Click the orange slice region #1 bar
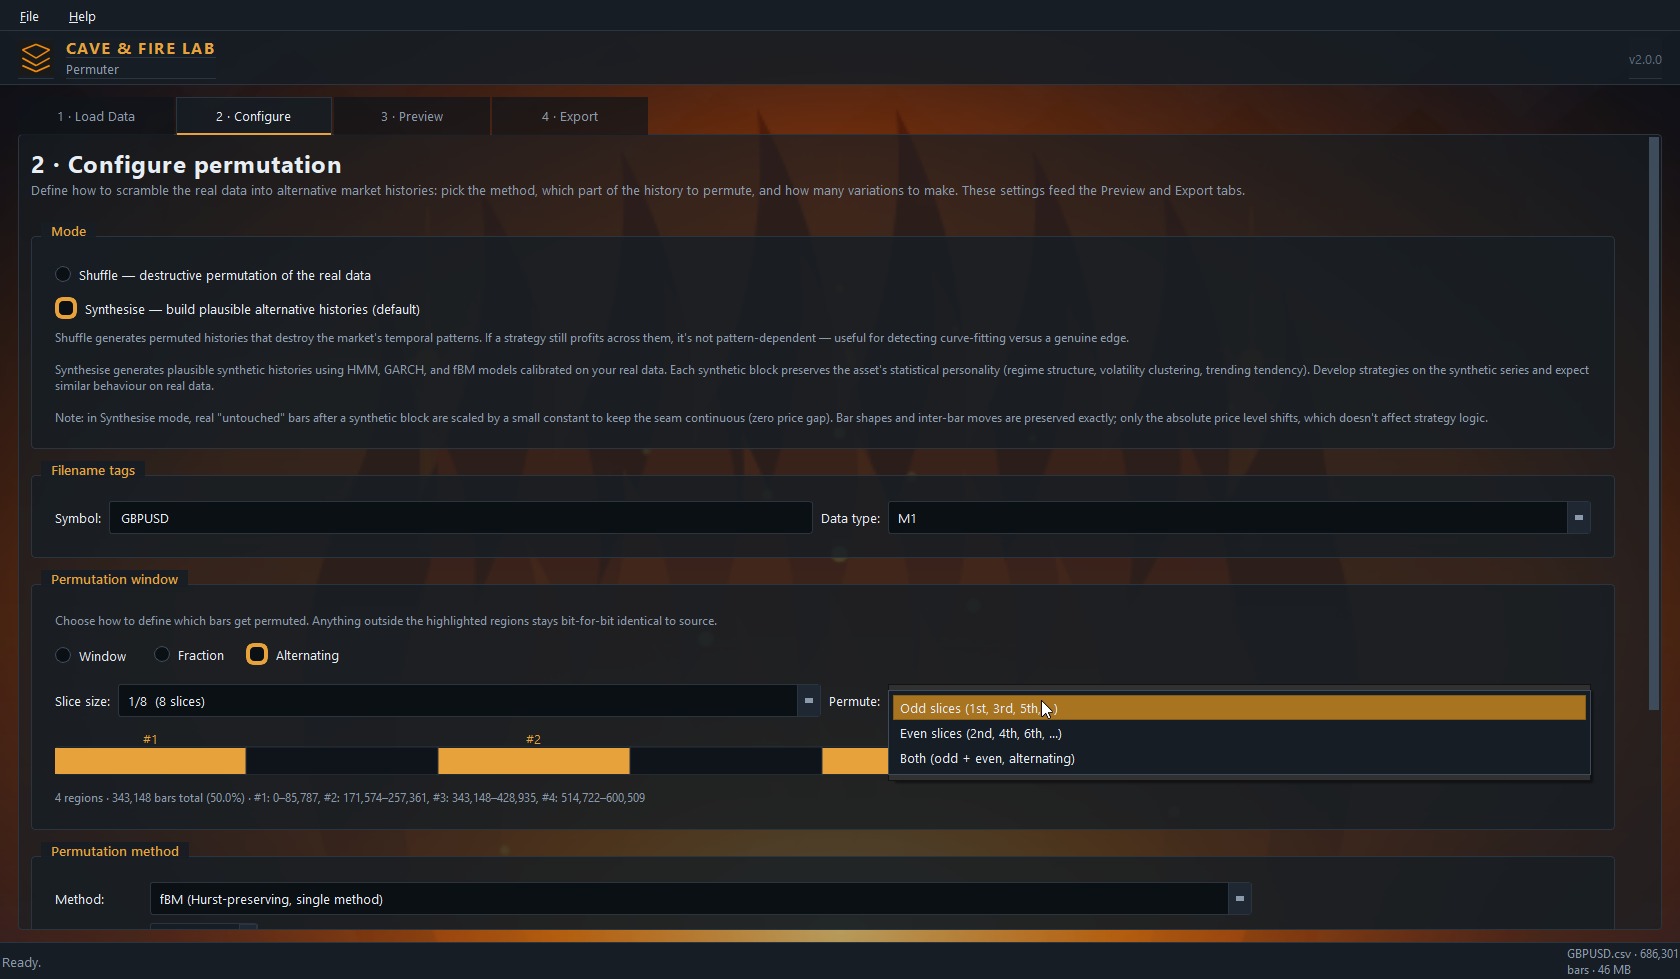The image size is (1680, 979). coord(150,761)
